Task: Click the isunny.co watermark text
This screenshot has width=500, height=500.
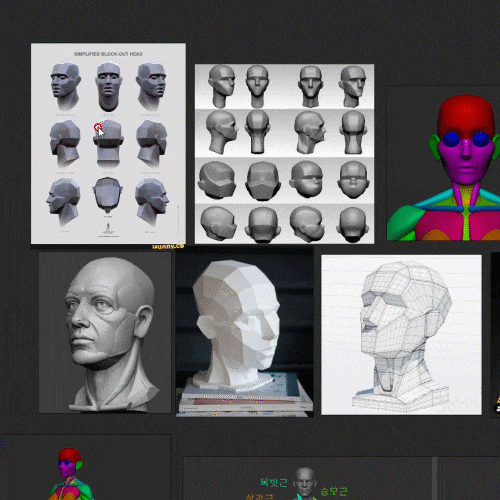Action: [x=168, y=247]
